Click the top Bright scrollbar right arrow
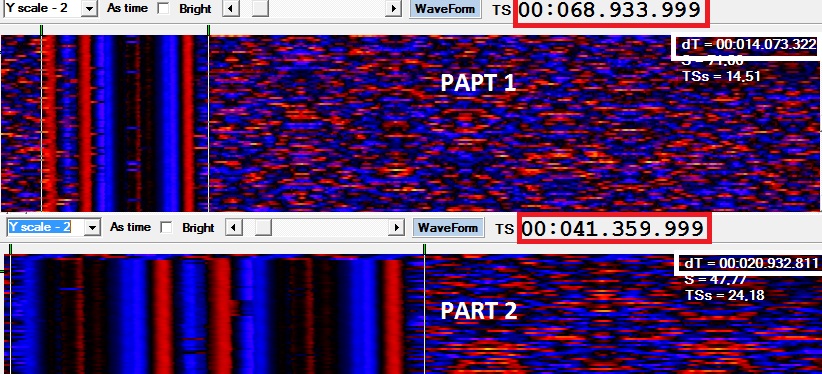This screenshot has width=822, height=374. pyautogui.click(x=393, y=9)
